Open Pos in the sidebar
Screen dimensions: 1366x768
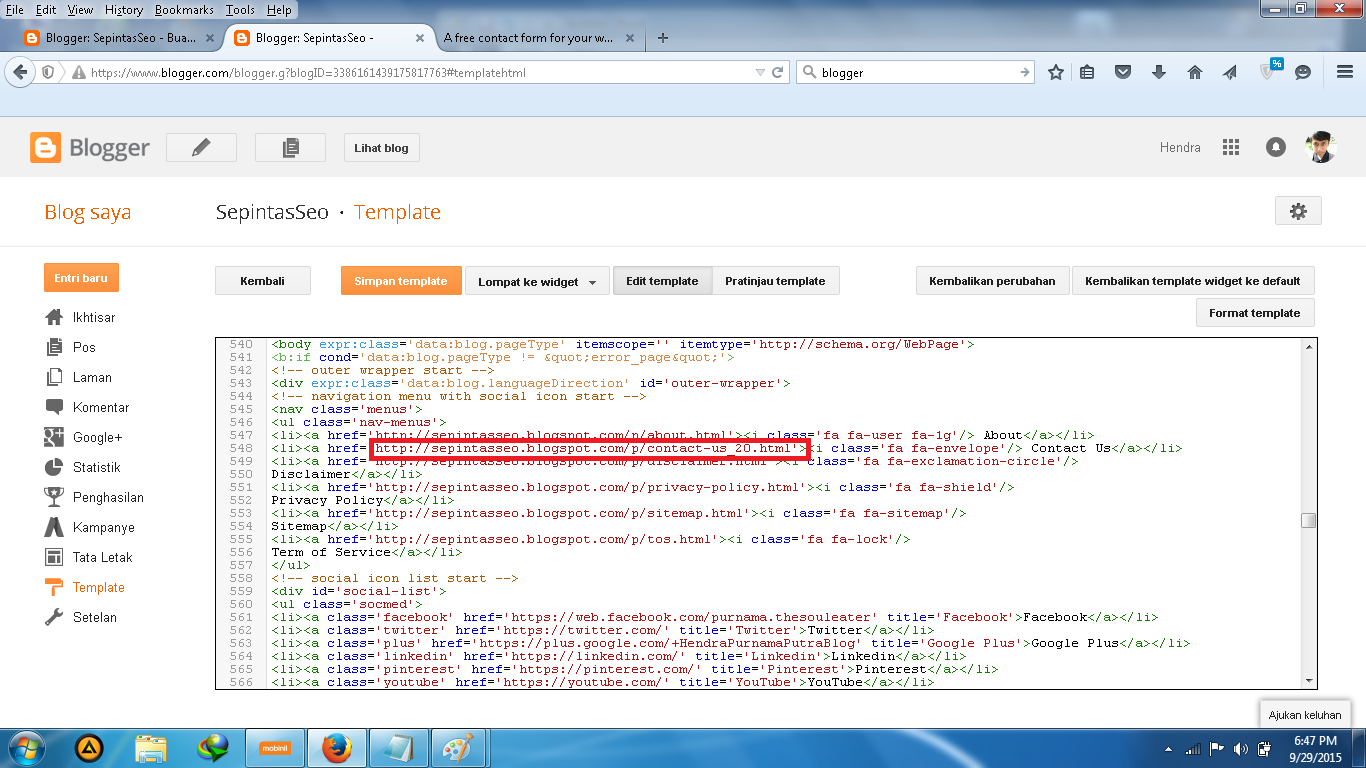[71, 347]
